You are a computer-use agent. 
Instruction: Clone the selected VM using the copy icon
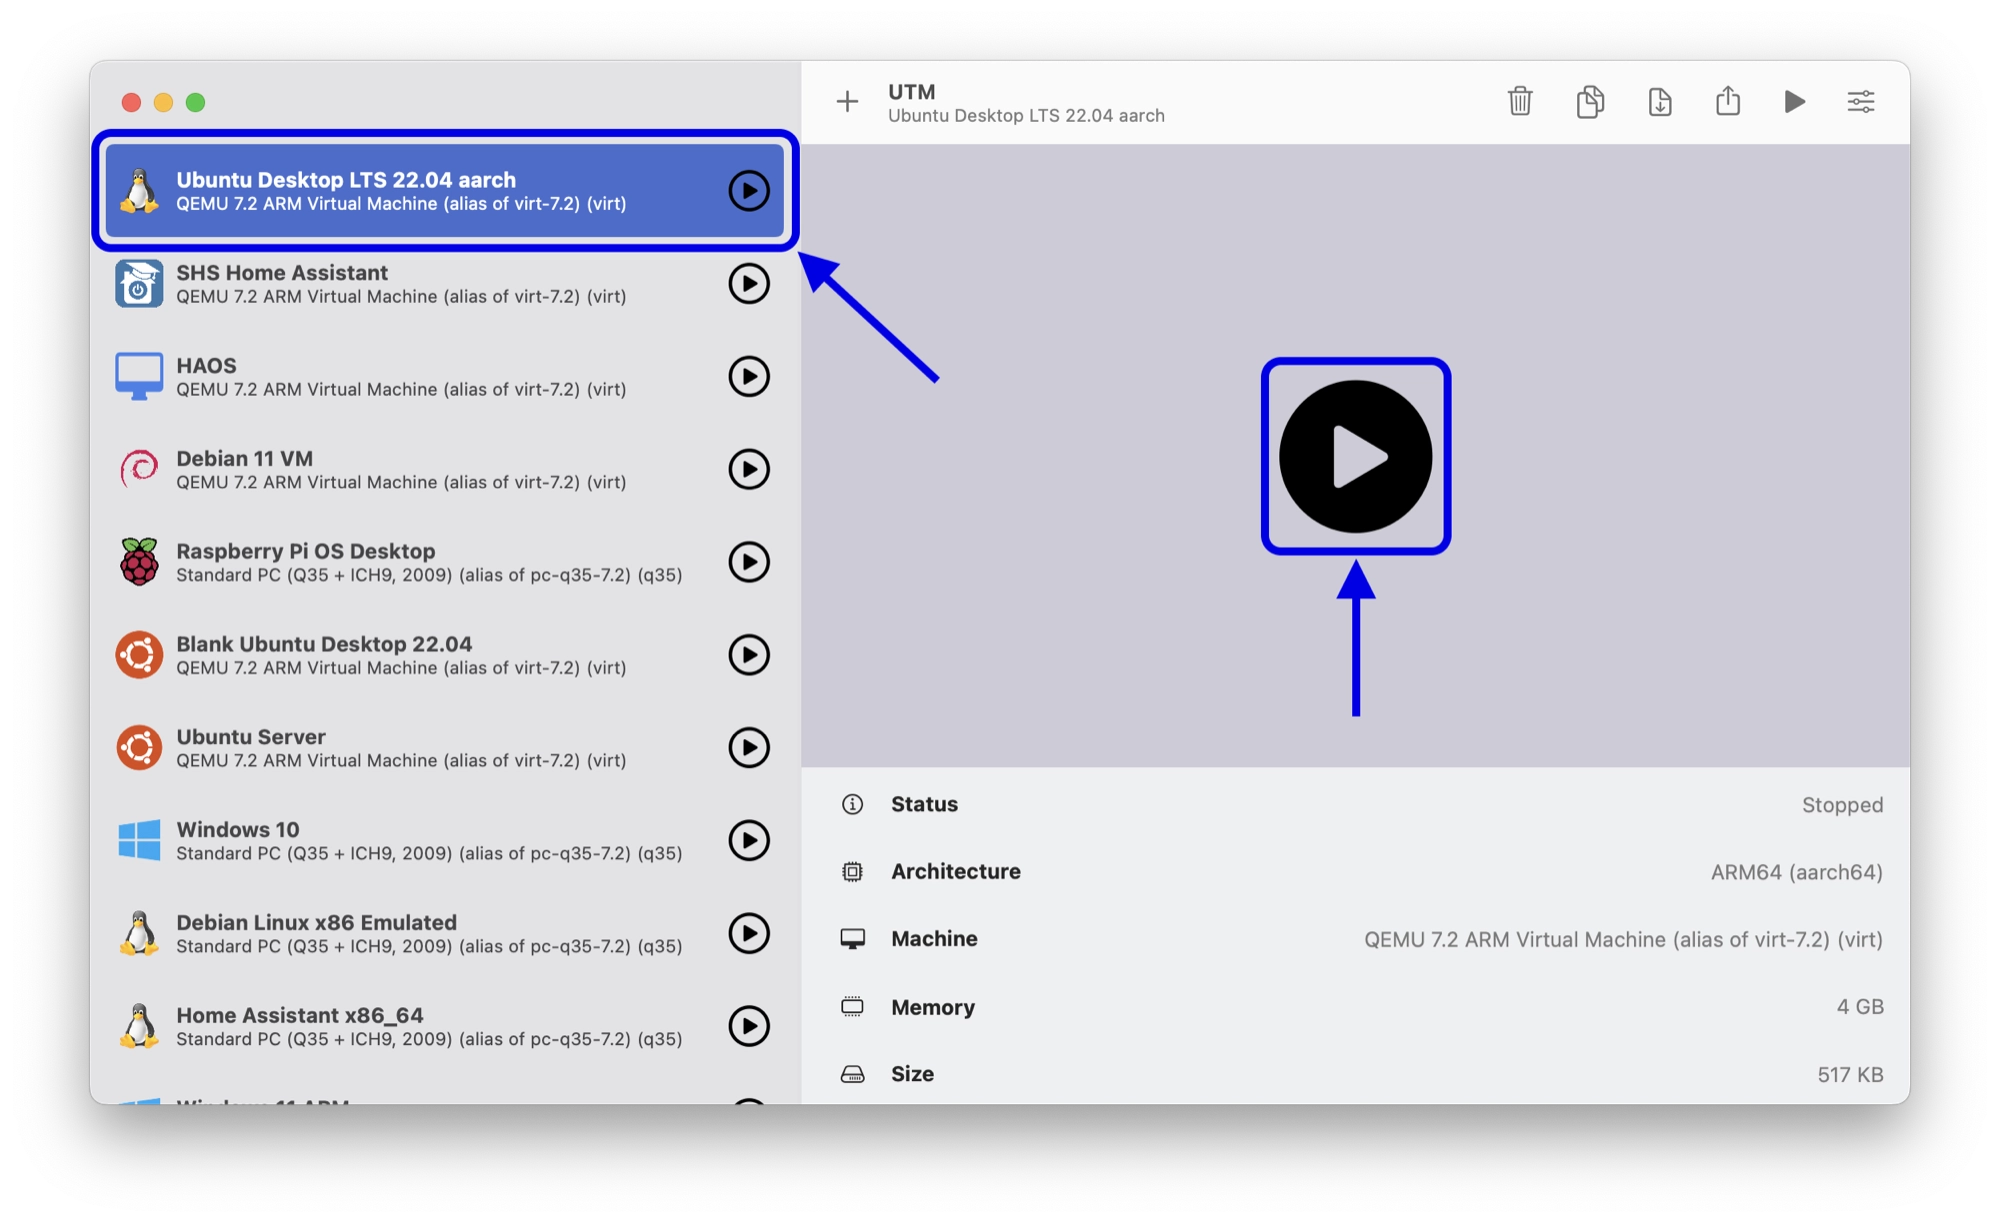tap(1590, 101)
